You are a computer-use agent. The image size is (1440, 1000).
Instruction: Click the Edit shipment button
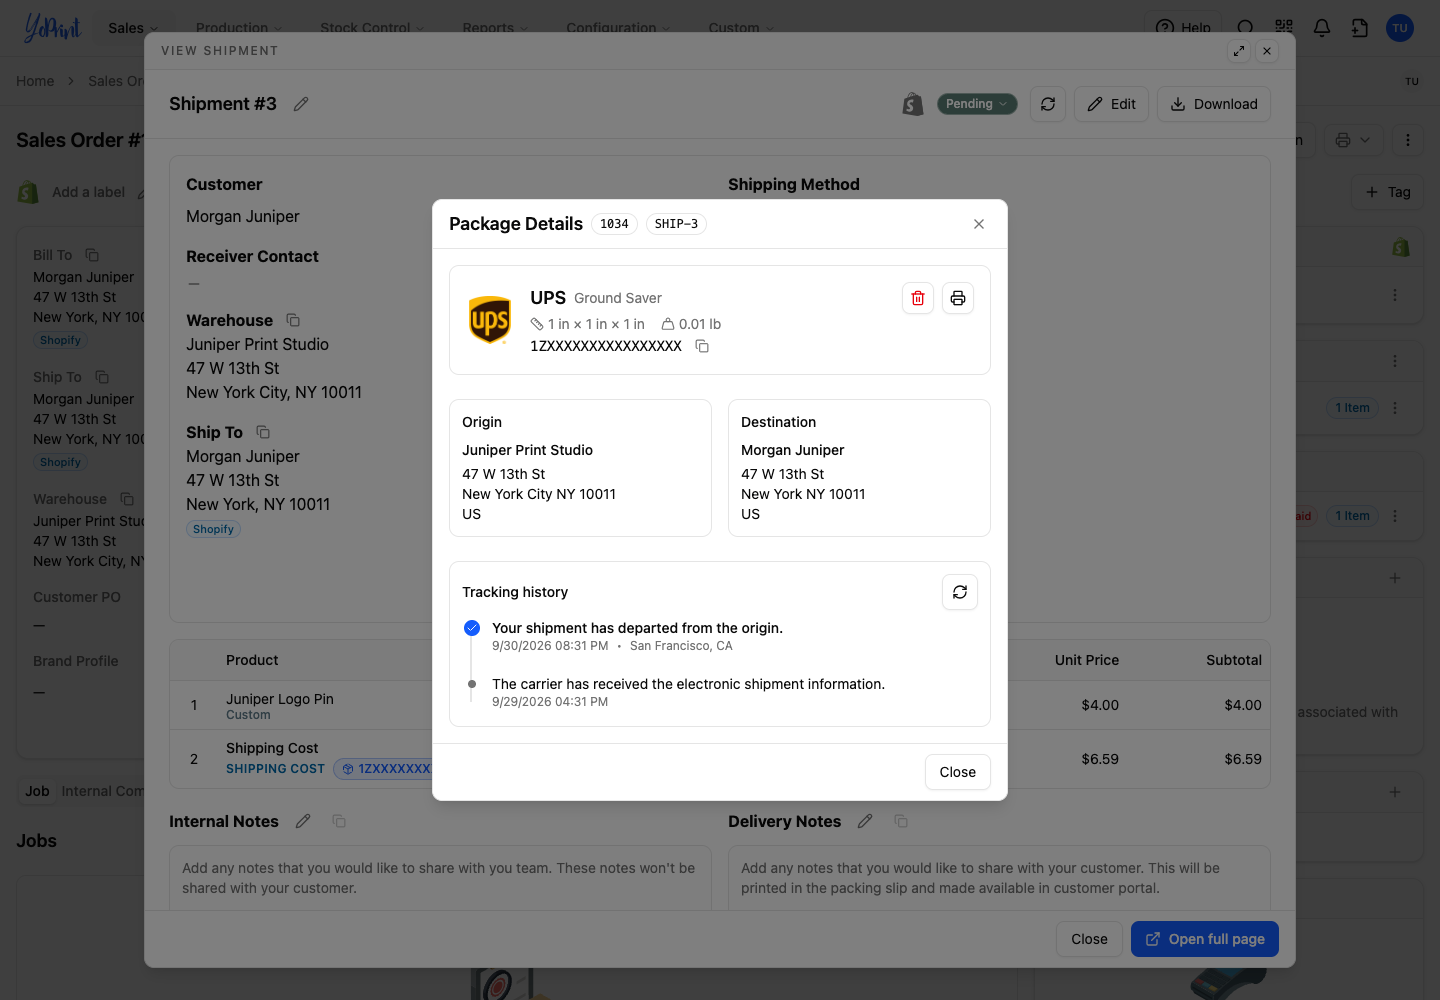tap(1112, 104)
